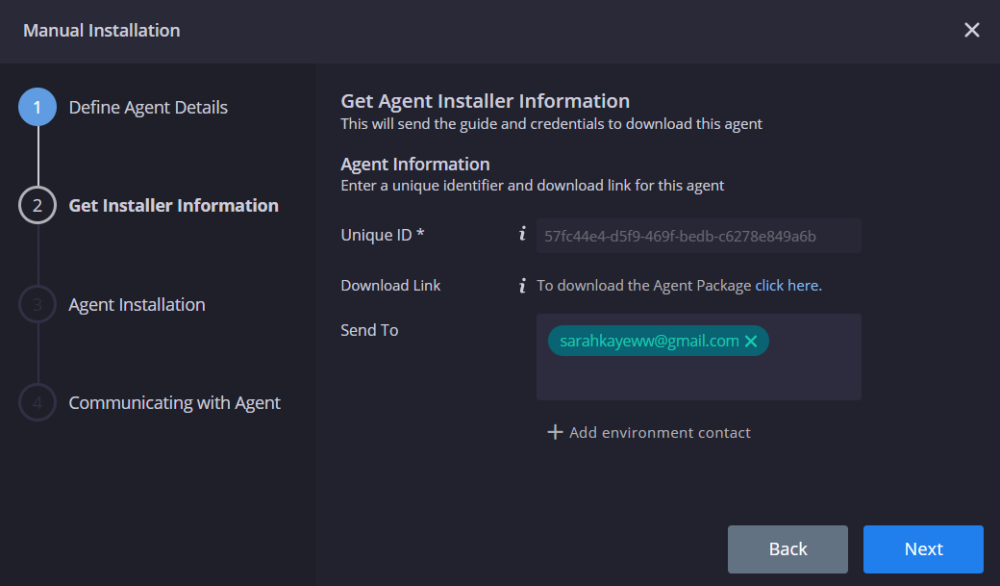Open the Agent Installation step

click(x=136, y=303)
